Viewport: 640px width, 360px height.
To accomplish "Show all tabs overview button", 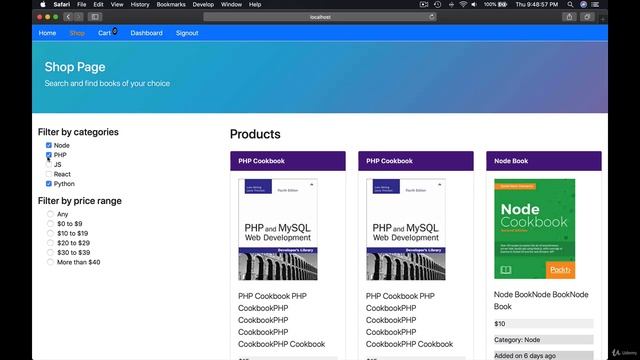I will [x=587, y=17].
